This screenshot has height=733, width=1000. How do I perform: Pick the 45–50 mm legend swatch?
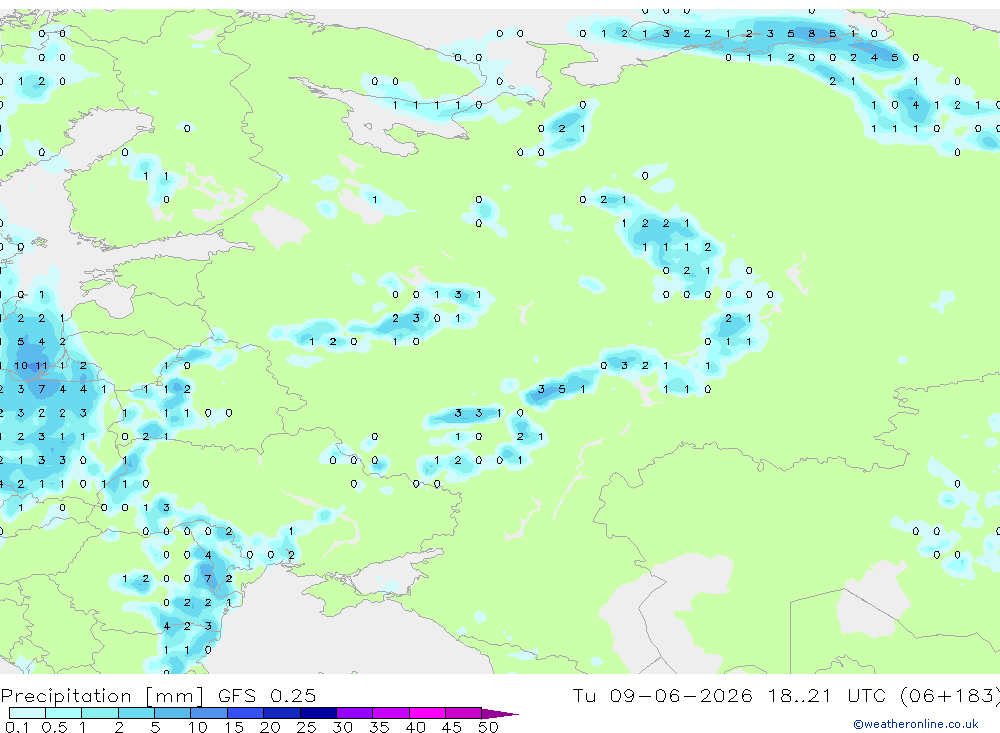tap(463, 713)
